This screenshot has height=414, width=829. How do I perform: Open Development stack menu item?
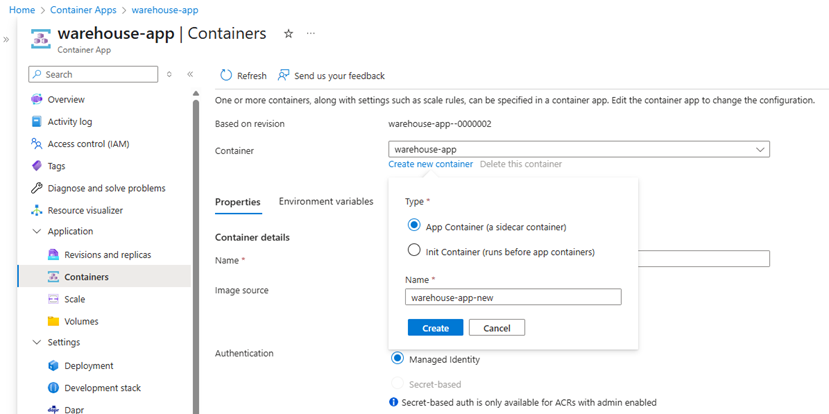tap(104, 388)
